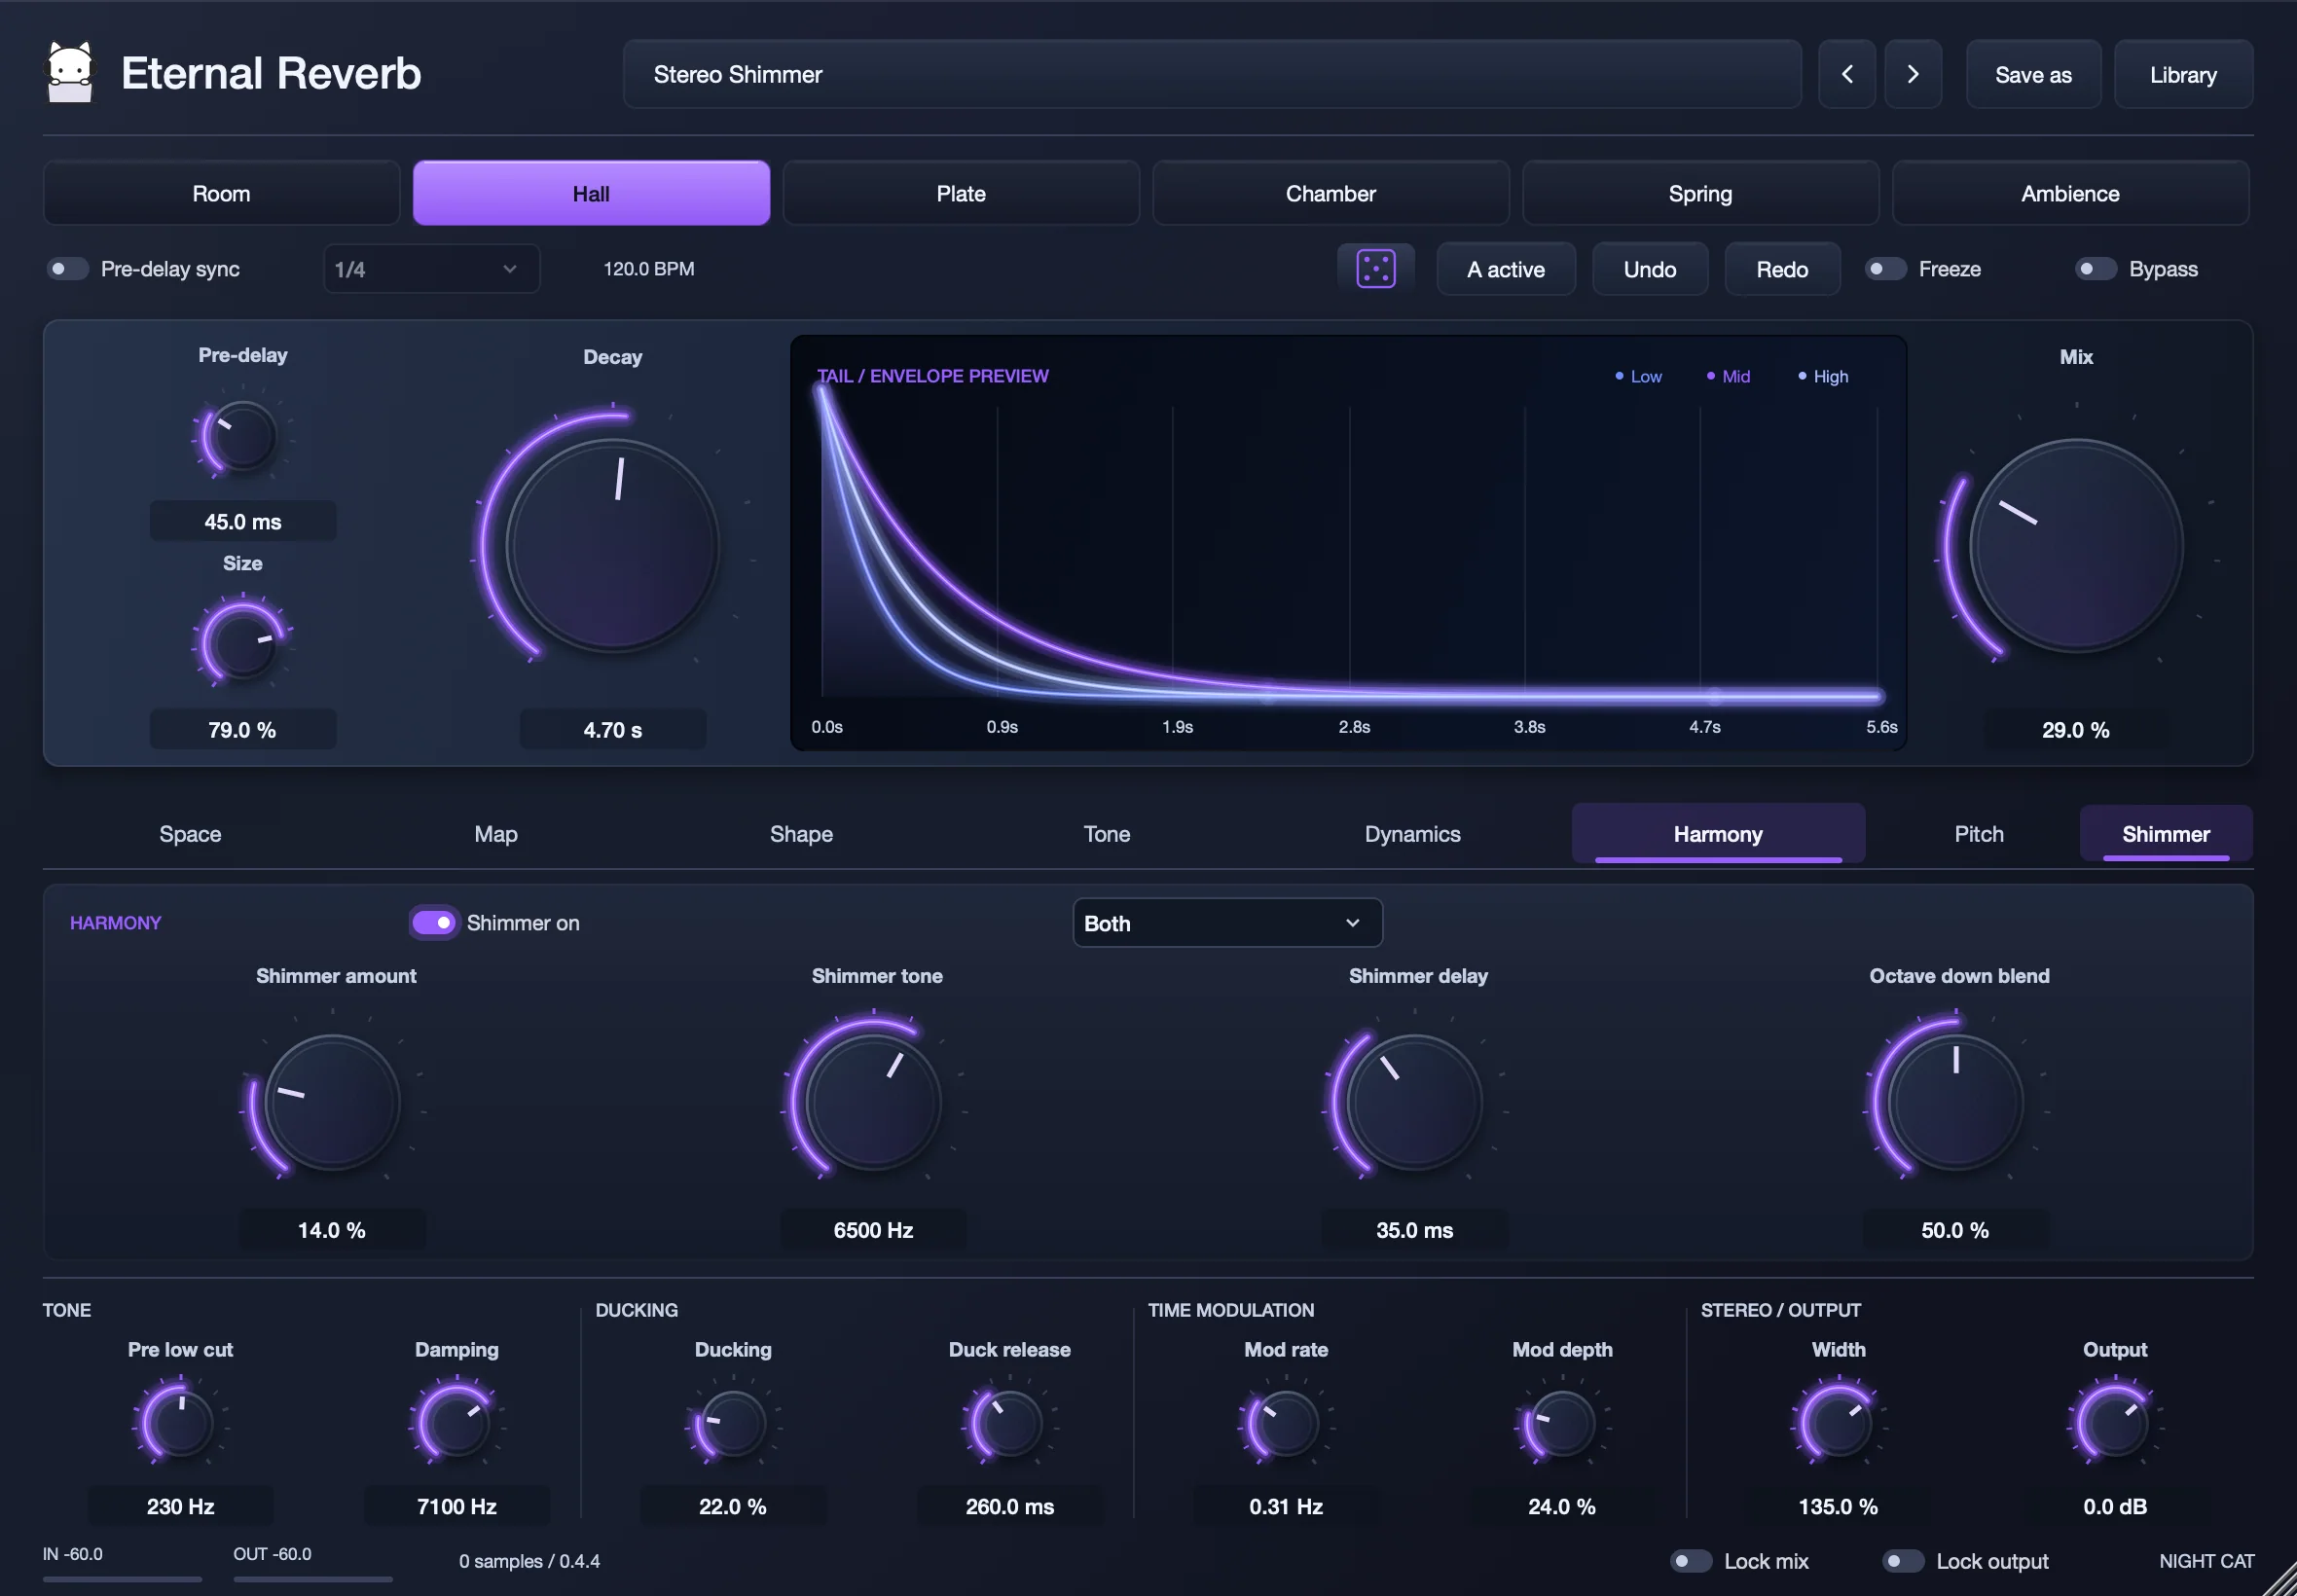The width and height of the screenshot is (2297, 1596).
Task: Go to the next preset arrow
Action: tap(1912, 74)
